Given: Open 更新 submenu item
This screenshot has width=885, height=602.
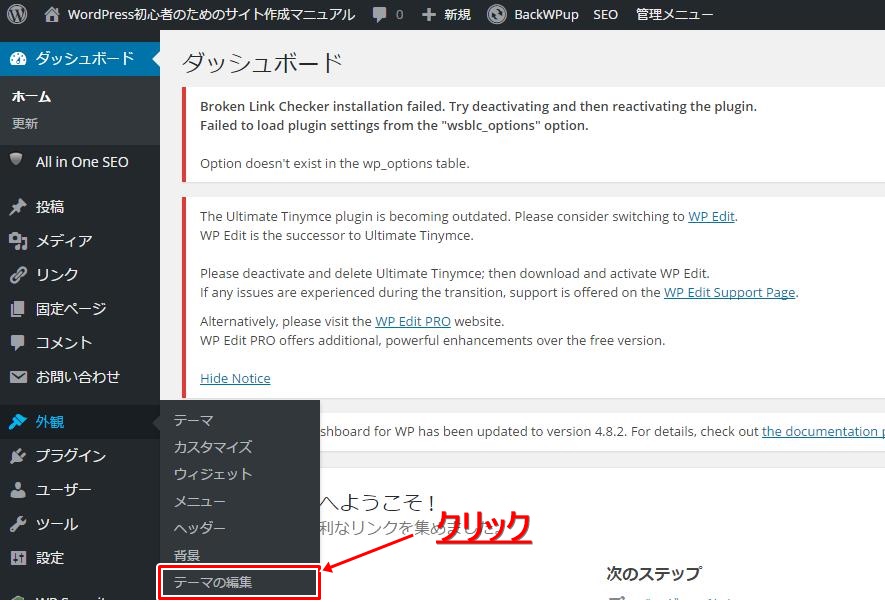Looking at the screenshot, I should coord(25,124).
